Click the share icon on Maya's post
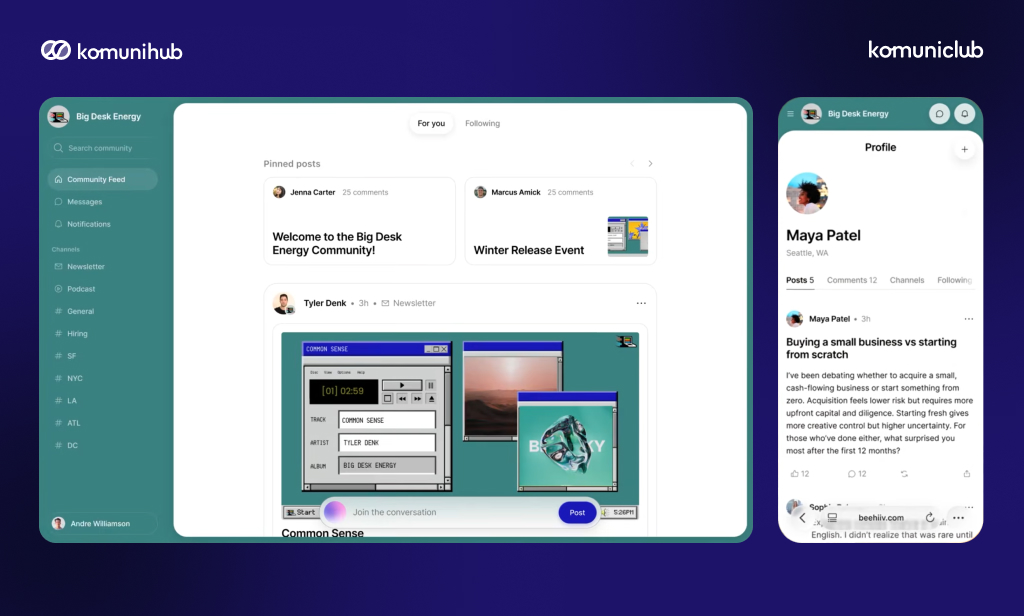This screenshot has height=616, width=1024. point(967,474)
